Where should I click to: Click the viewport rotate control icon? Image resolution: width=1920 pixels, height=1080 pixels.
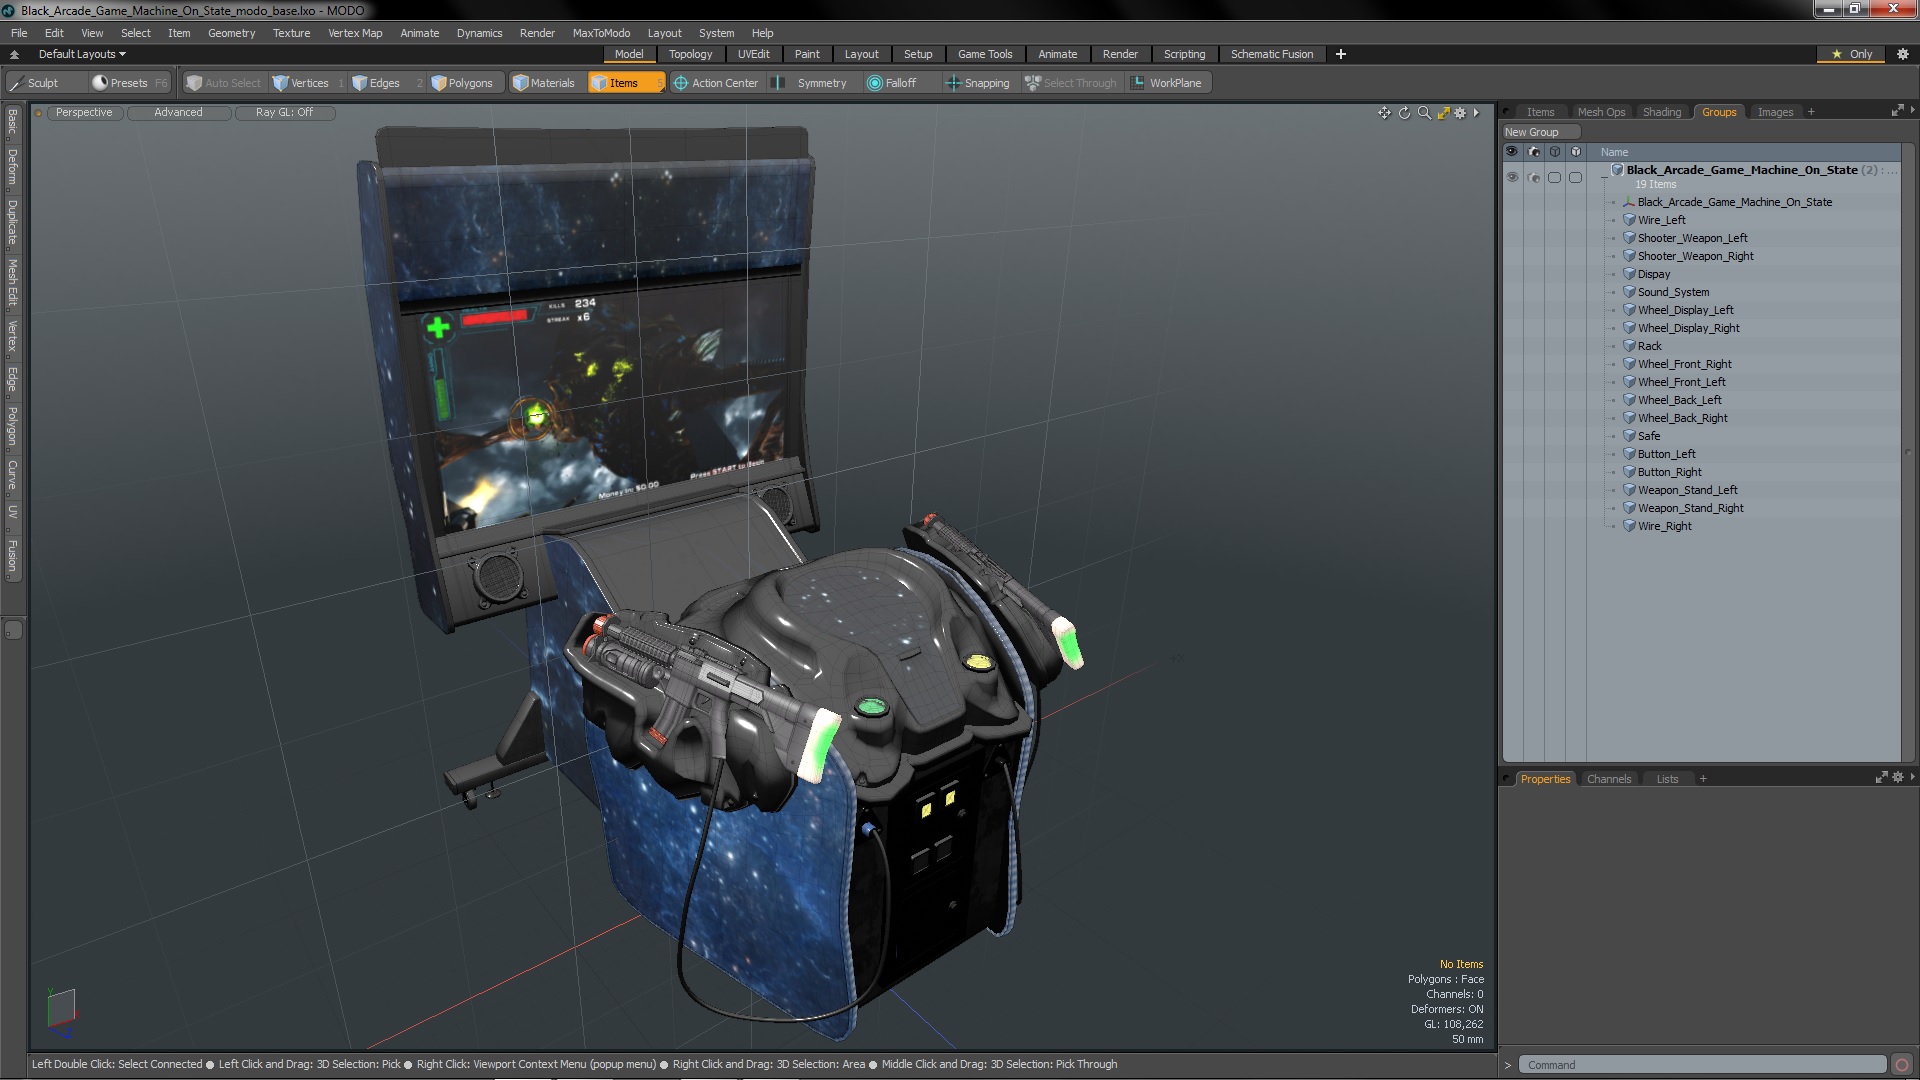point(1404,113)
